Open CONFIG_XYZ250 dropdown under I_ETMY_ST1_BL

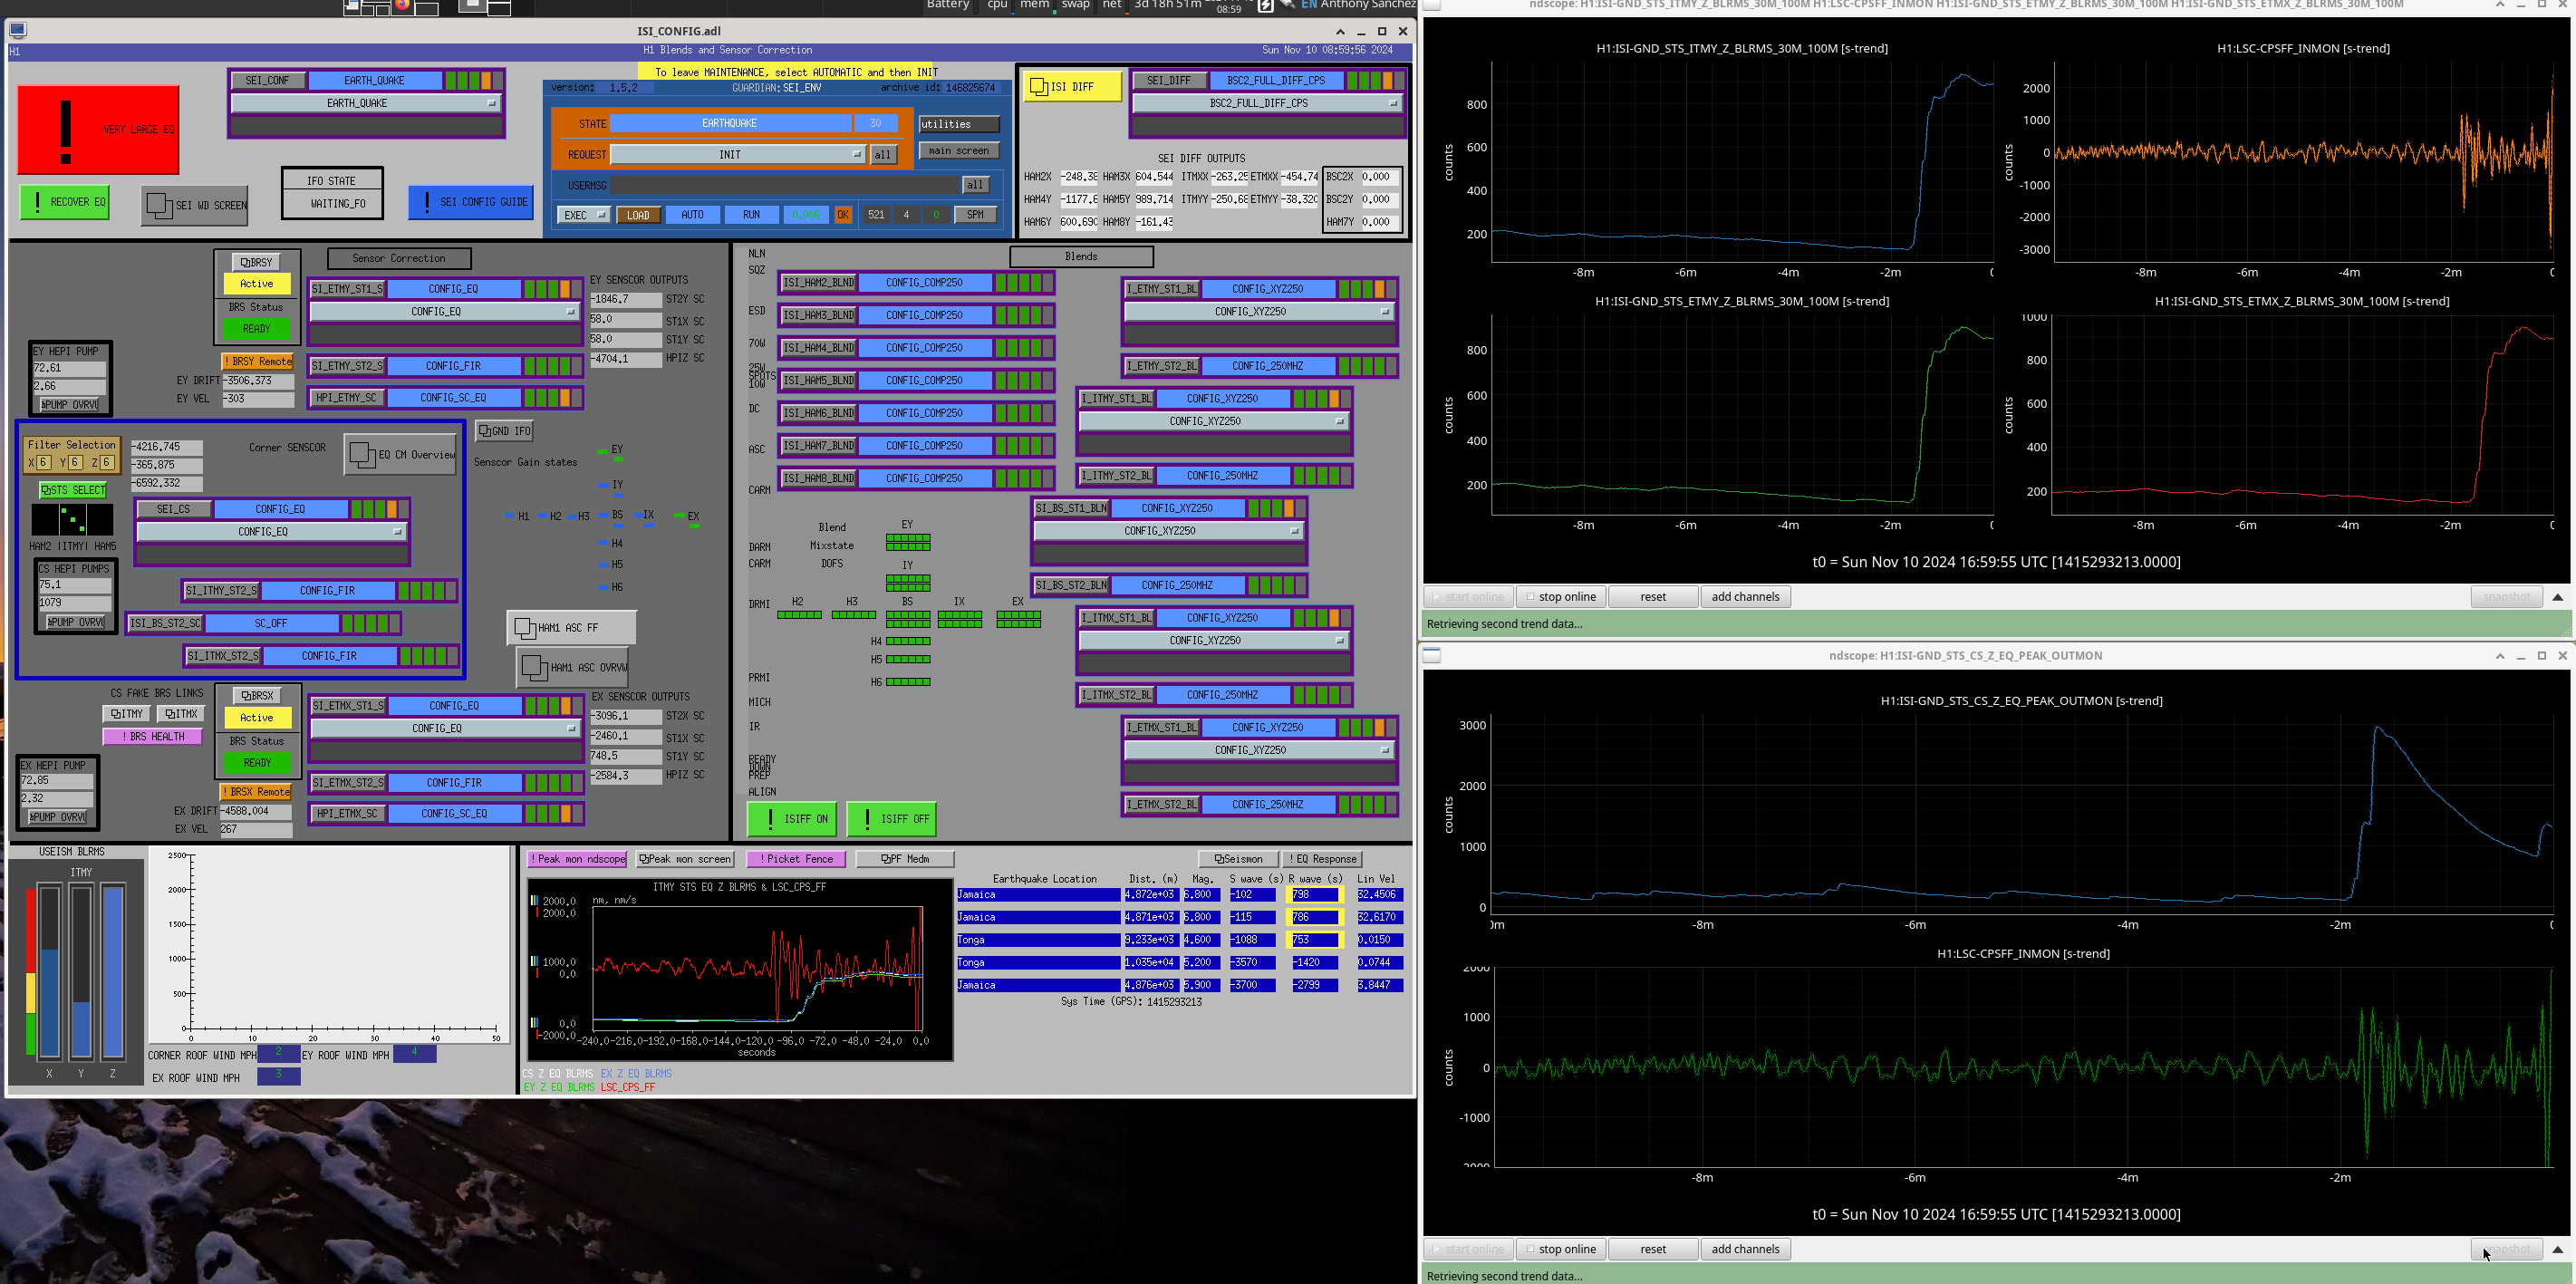[1259, 312]
